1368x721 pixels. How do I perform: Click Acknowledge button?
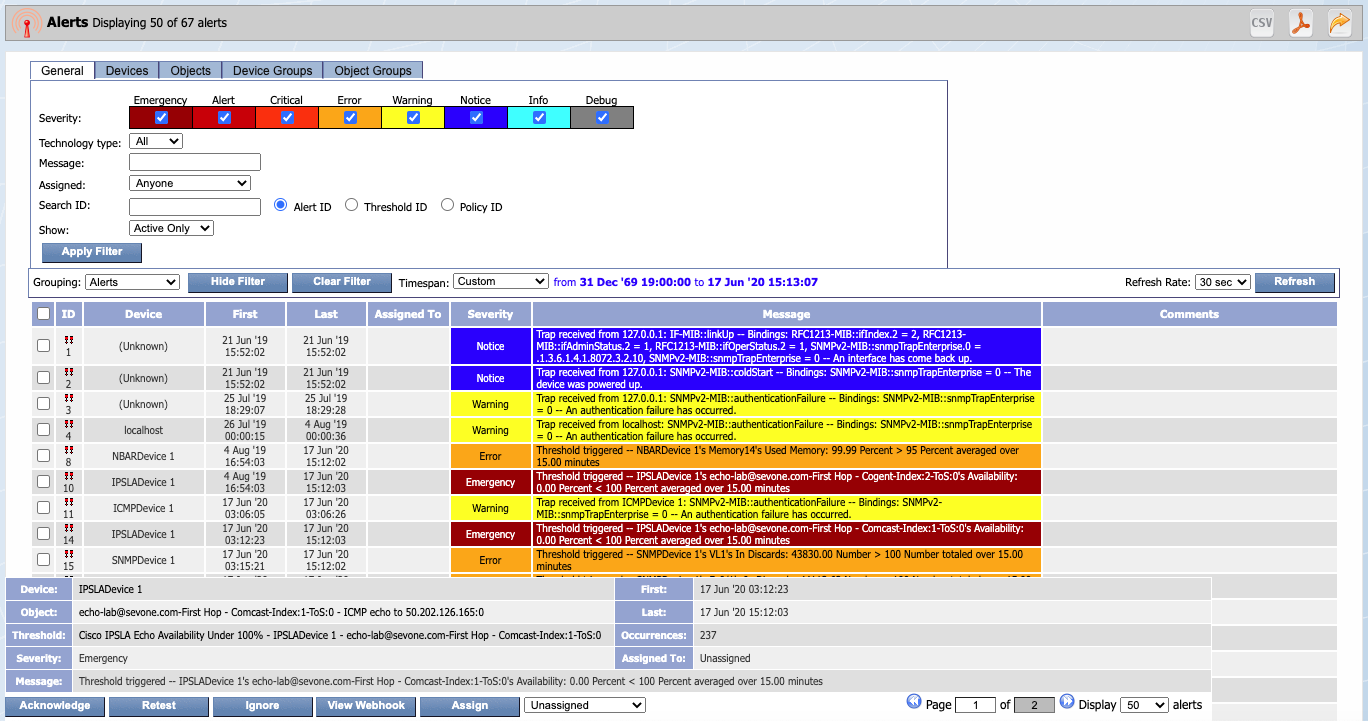coord(55,706)
